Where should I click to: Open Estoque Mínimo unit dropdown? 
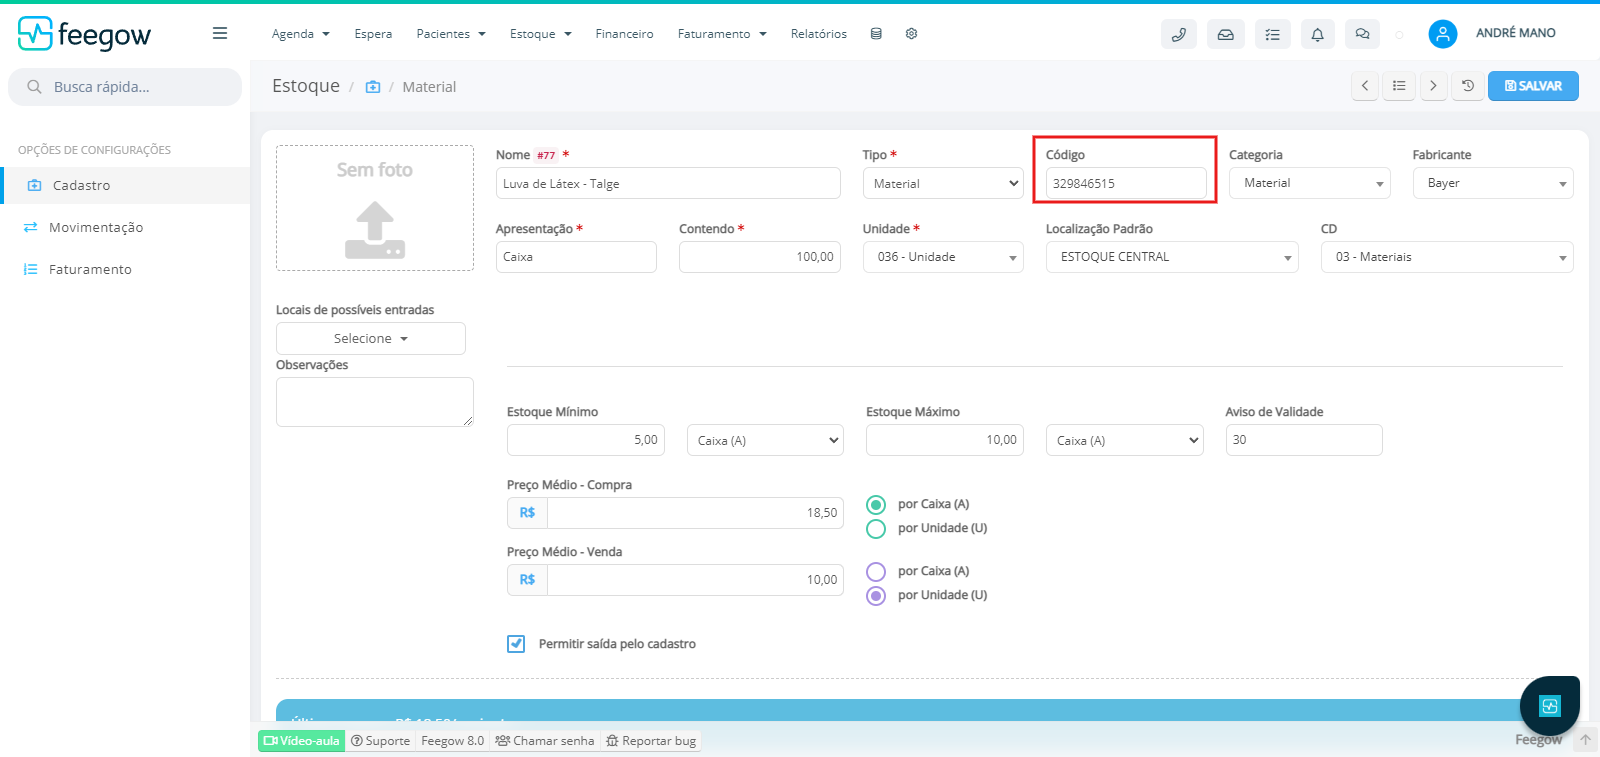pos(765,440)
